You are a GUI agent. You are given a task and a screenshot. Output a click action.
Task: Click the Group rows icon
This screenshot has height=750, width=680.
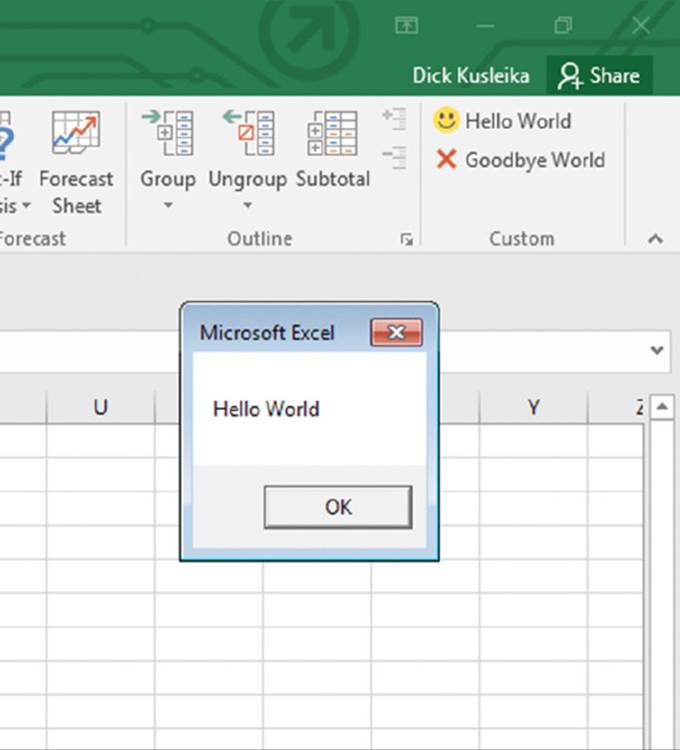[x=168, y=133]
